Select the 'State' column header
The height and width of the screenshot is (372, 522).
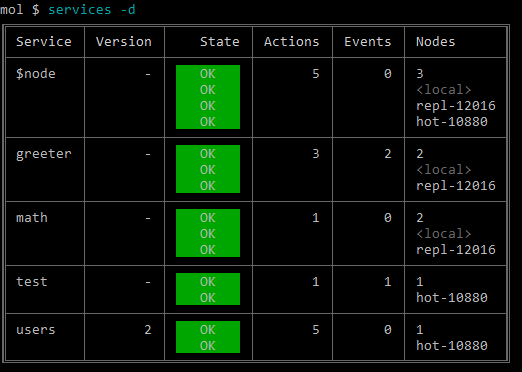click(x=220, y=42)
